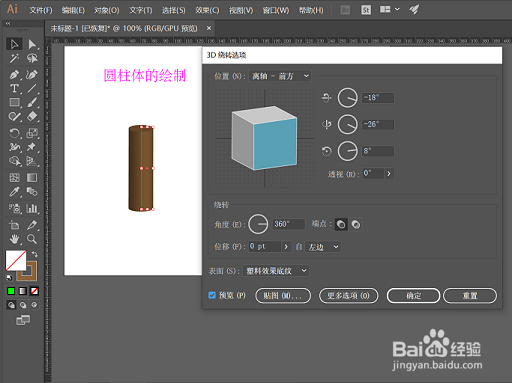
Task: Turn cap off for hollow appearance
Action: coord(356,224)
